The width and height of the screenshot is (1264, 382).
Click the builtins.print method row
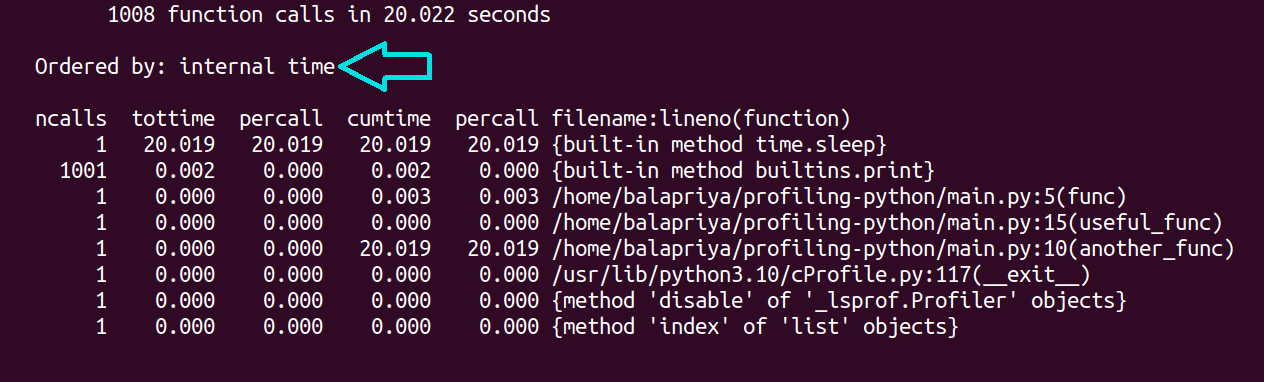(x=485, y=170)
